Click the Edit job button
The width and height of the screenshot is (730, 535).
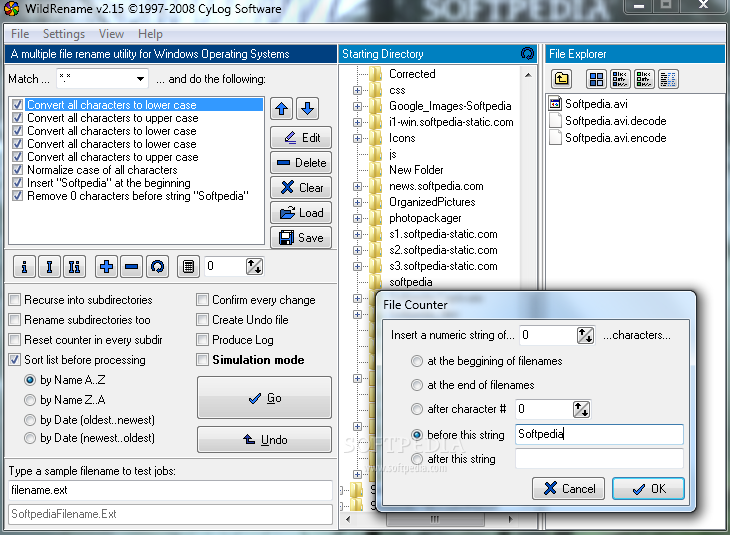301,138
